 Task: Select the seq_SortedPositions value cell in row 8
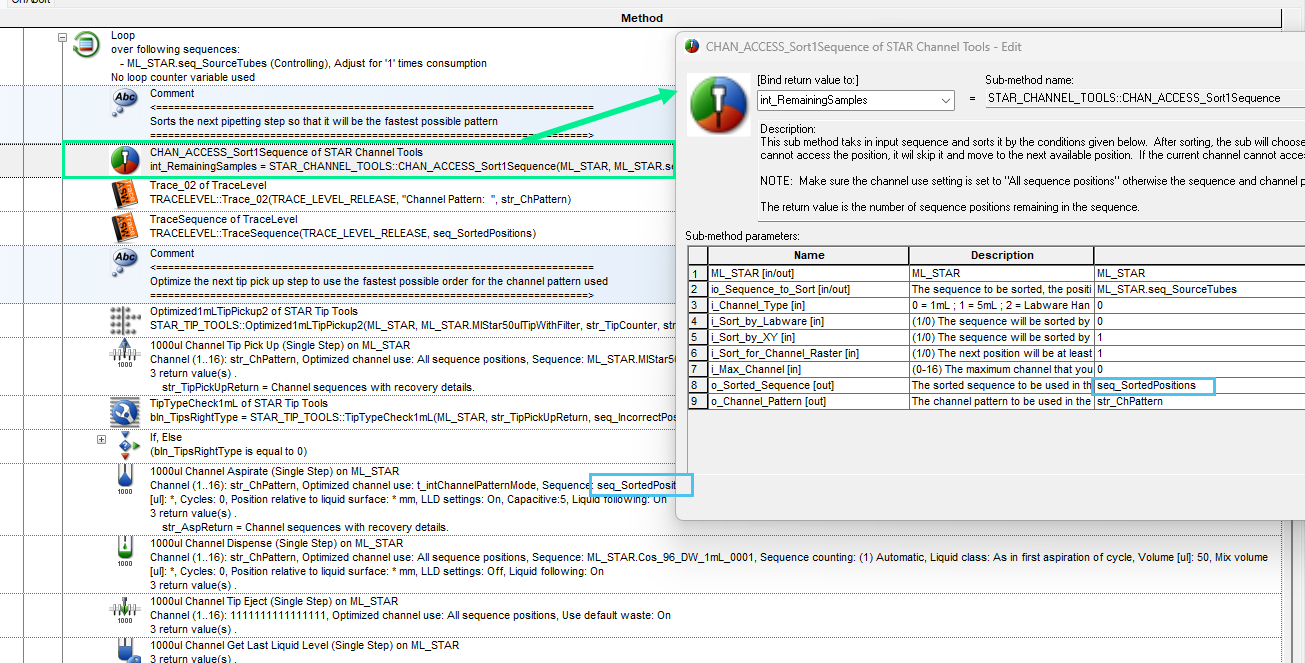[x=1154, y=385]
